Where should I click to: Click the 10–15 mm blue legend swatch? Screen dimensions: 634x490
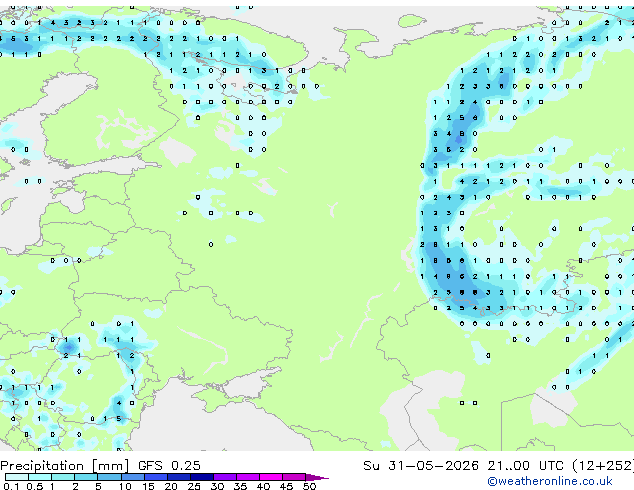tap(133, 477)
